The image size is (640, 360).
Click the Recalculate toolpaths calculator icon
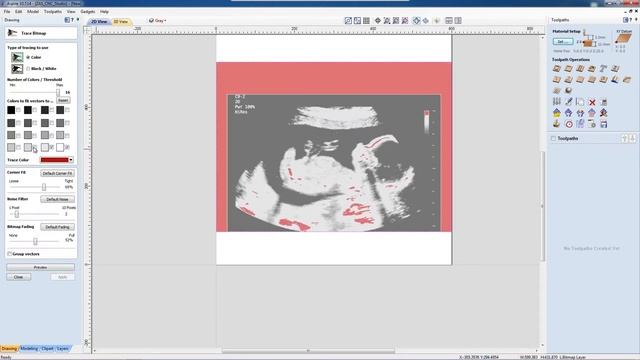click(x=604, y=102)
